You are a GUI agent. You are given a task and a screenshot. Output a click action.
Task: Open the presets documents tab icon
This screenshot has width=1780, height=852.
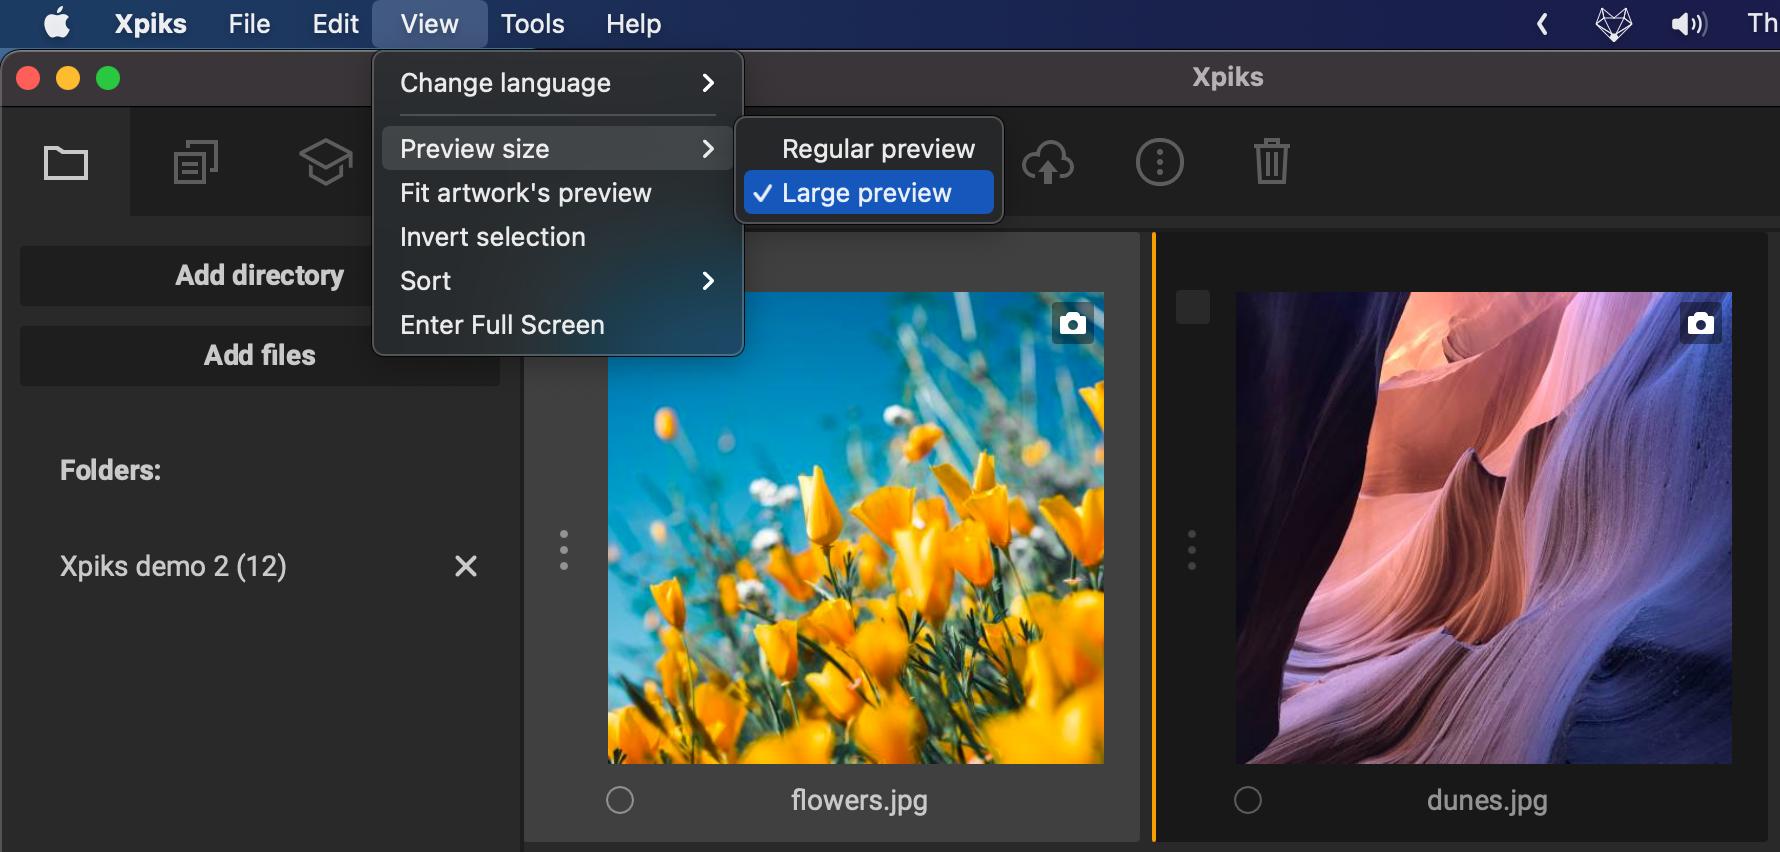coord(196,162)
